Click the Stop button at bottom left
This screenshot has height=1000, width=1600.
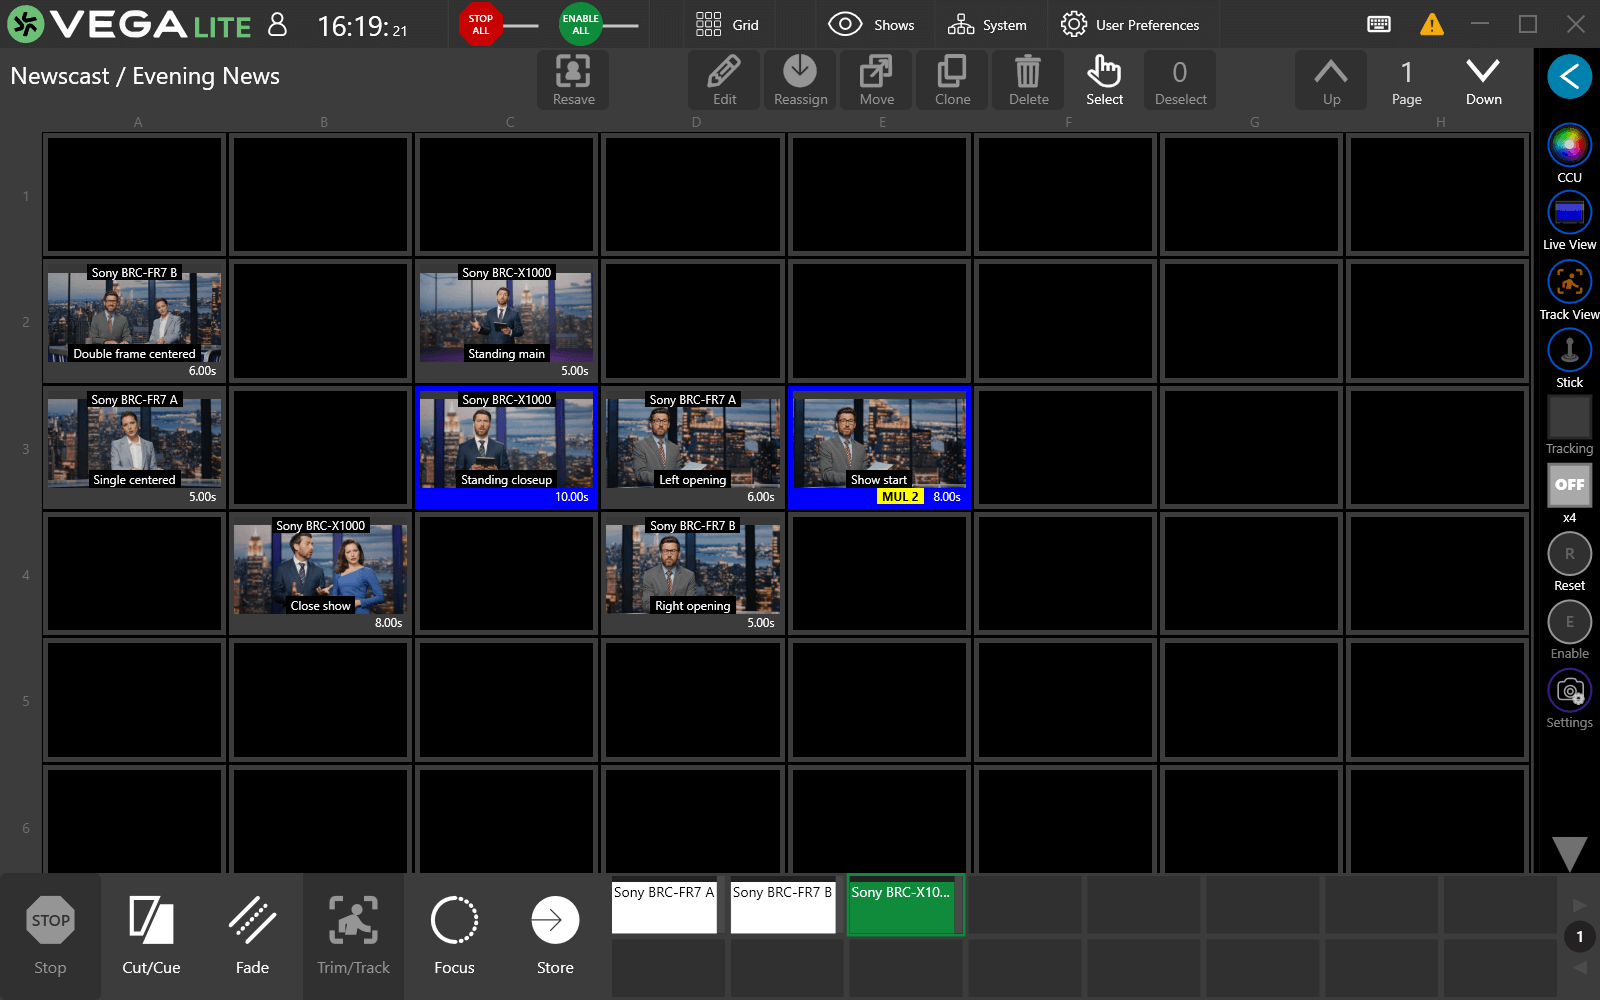coord(50,936)
